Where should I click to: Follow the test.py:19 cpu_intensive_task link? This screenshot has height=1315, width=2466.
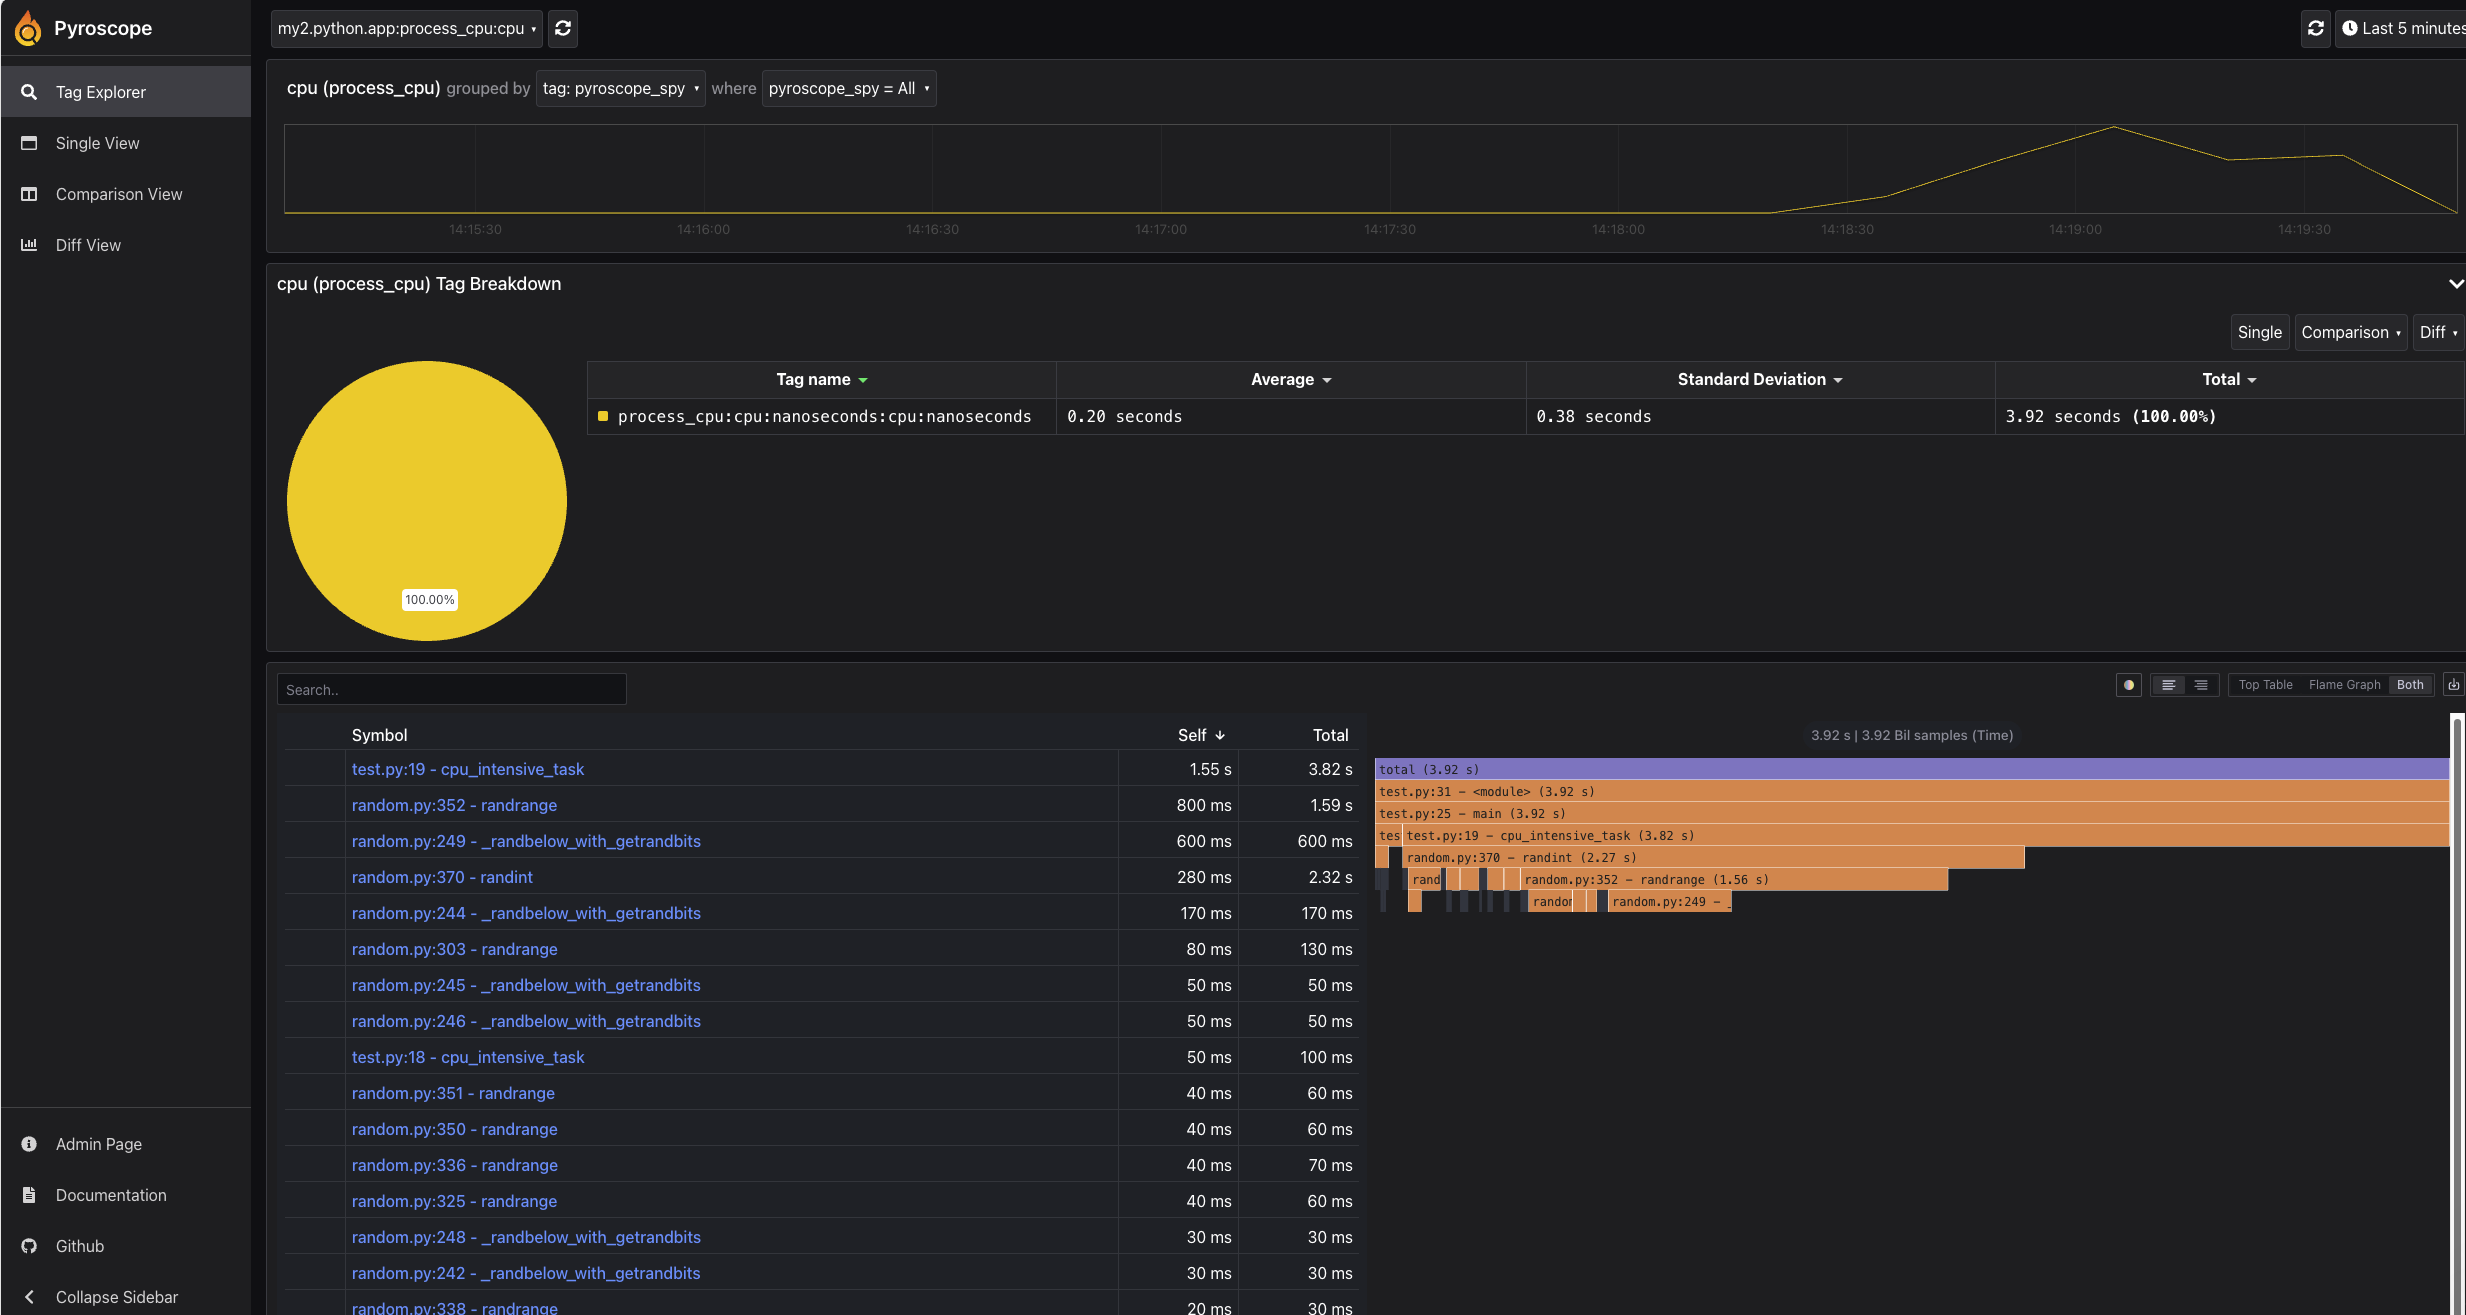468,769
